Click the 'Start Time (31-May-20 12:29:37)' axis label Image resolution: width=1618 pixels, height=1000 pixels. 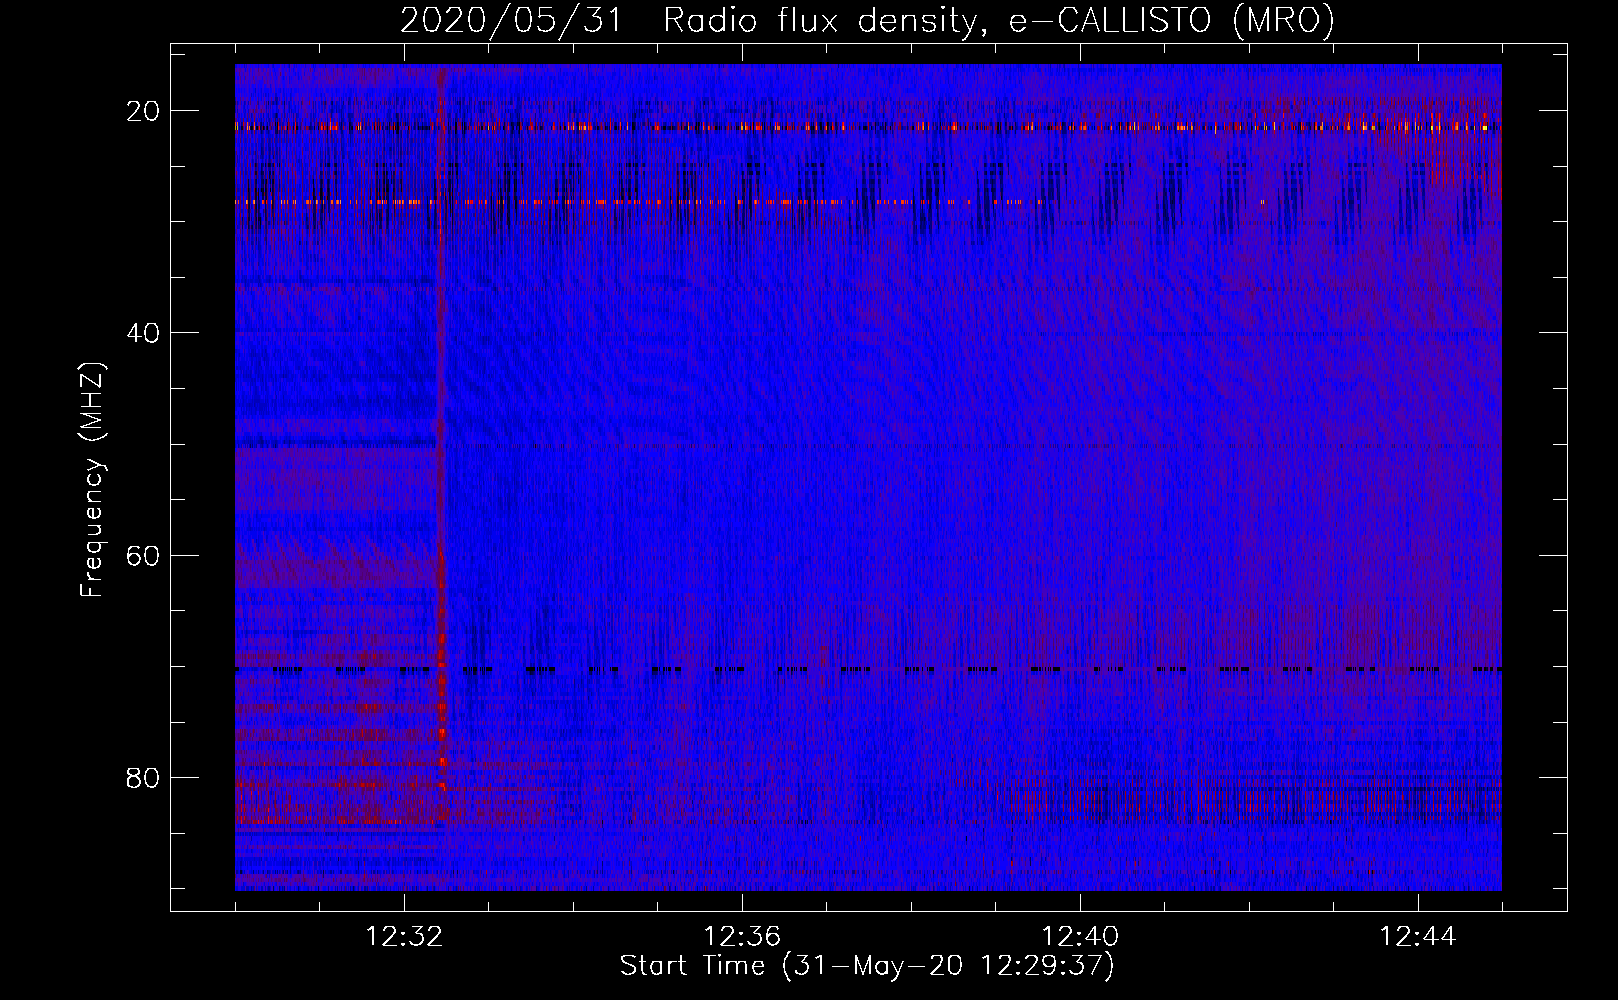click(867, 966)
